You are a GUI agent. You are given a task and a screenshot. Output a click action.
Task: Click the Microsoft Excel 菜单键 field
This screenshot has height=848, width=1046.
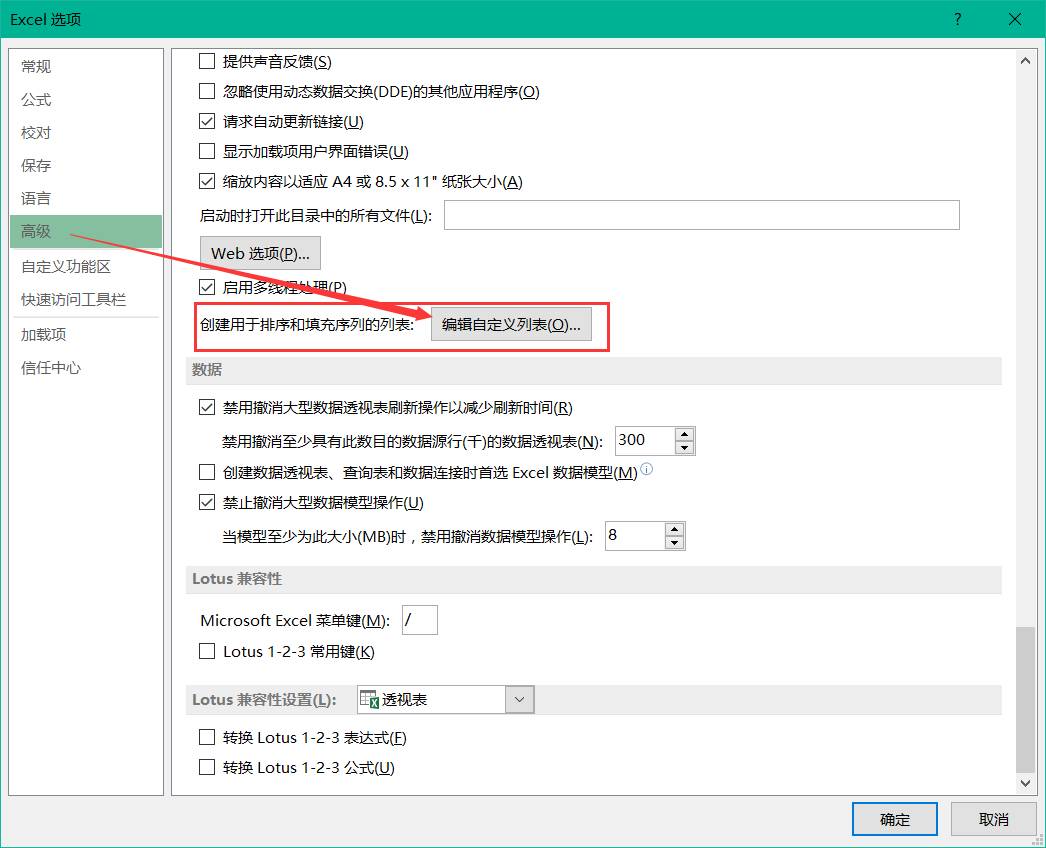coord(420,620)
